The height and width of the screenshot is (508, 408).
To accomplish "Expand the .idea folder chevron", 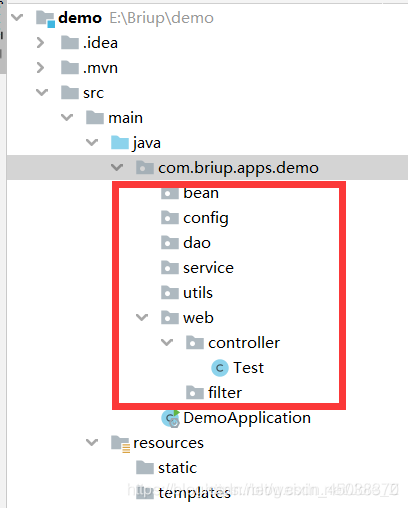I will point(40,42).
